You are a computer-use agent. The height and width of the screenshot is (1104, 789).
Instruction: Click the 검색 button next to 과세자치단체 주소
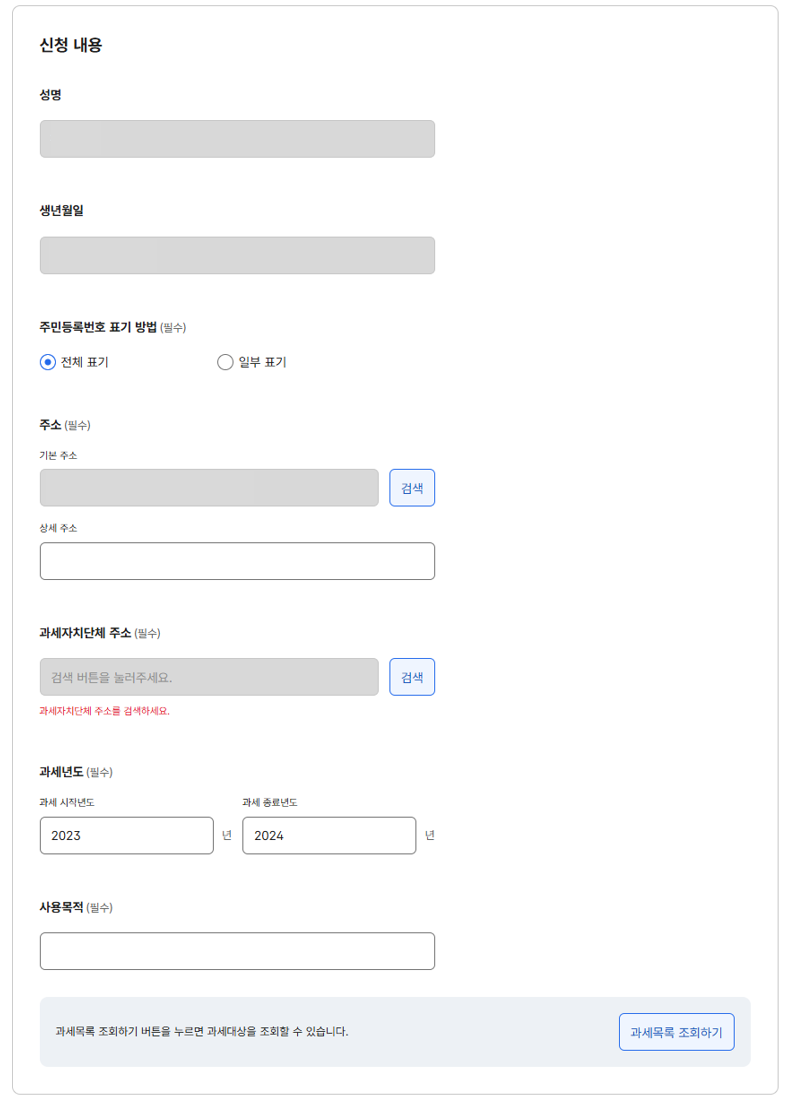coord(412,677)
